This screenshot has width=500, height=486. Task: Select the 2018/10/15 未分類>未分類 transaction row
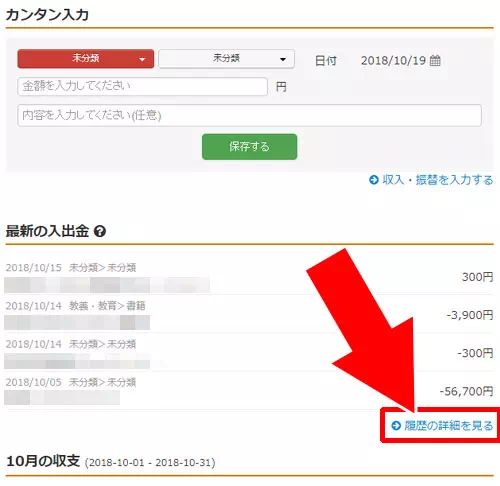[249, 276]
